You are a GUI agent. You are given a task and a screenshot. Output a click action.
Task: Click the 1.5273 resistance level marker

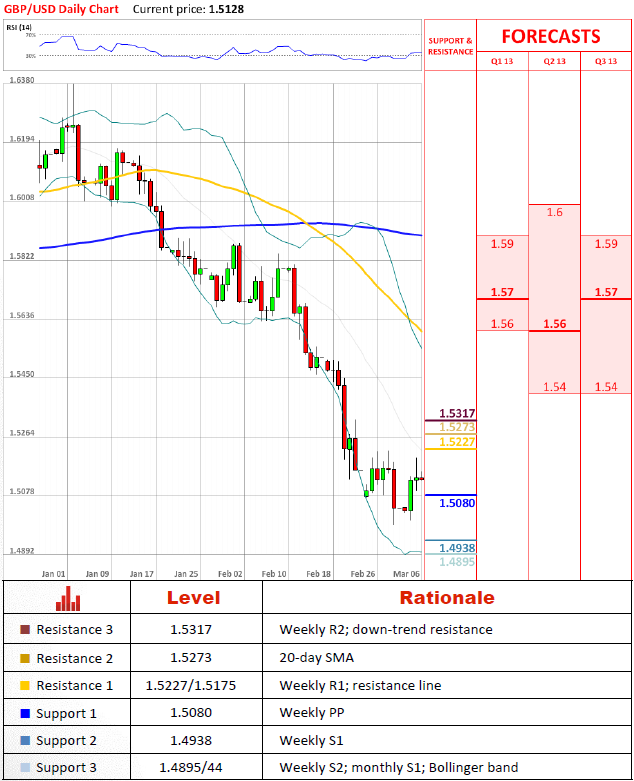pyautogui.click(x=457, y=427)
